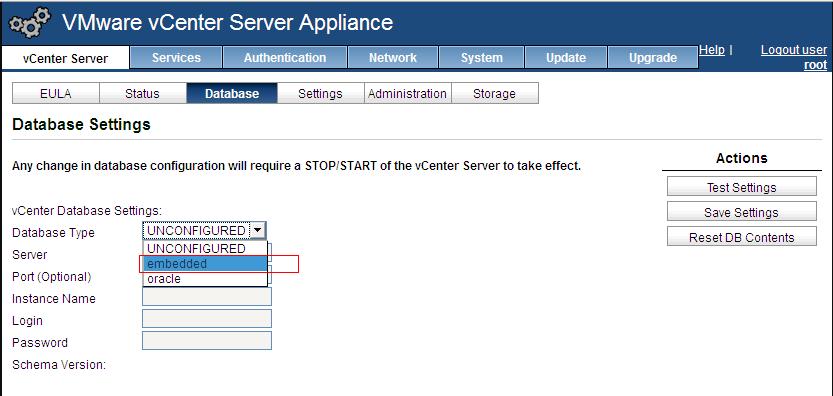Click the Actions heading
Image resolution: width=833 pixels, height=396 pixels.
(x=742, y=158)
